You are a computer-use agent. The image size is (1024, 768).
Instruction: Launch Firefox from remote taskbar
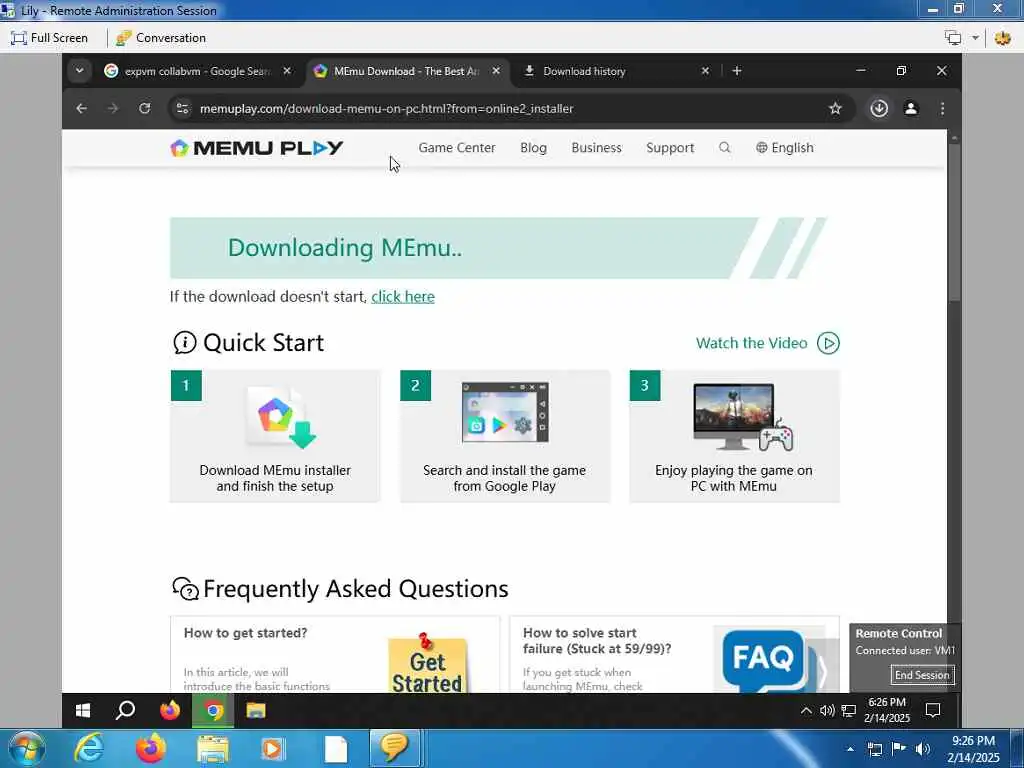pyautogui.click(x=170, y=711)
